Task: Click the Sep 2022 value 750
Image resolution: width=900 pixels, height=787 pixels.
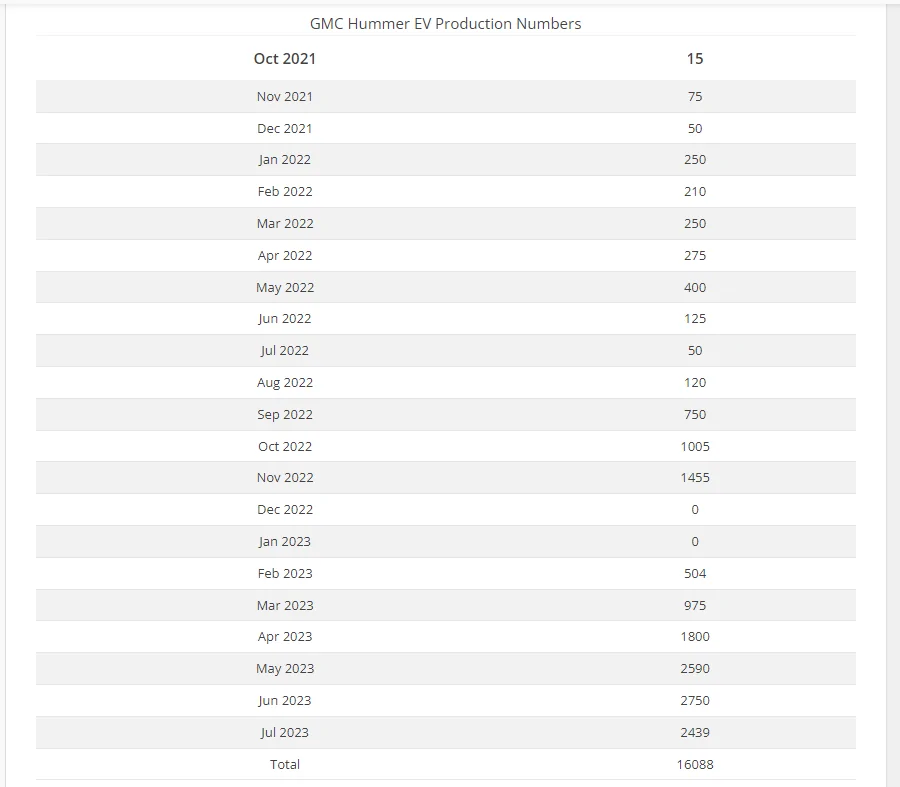Action: point(695,414)
